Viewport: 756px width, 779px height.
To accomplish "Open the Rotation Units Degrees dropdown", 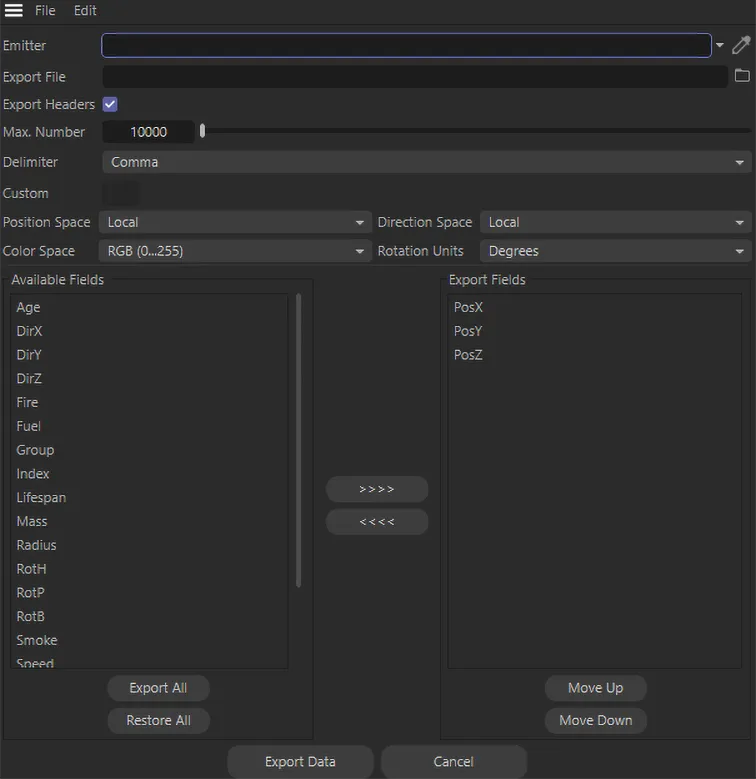I will (x=615, y=251).
